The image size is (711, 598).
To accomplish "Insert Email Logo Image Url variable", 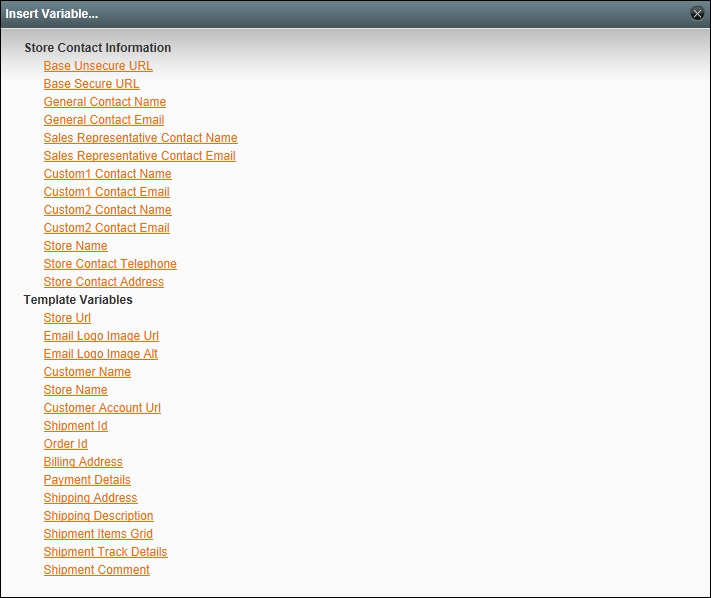I will [x=101, y=336].
